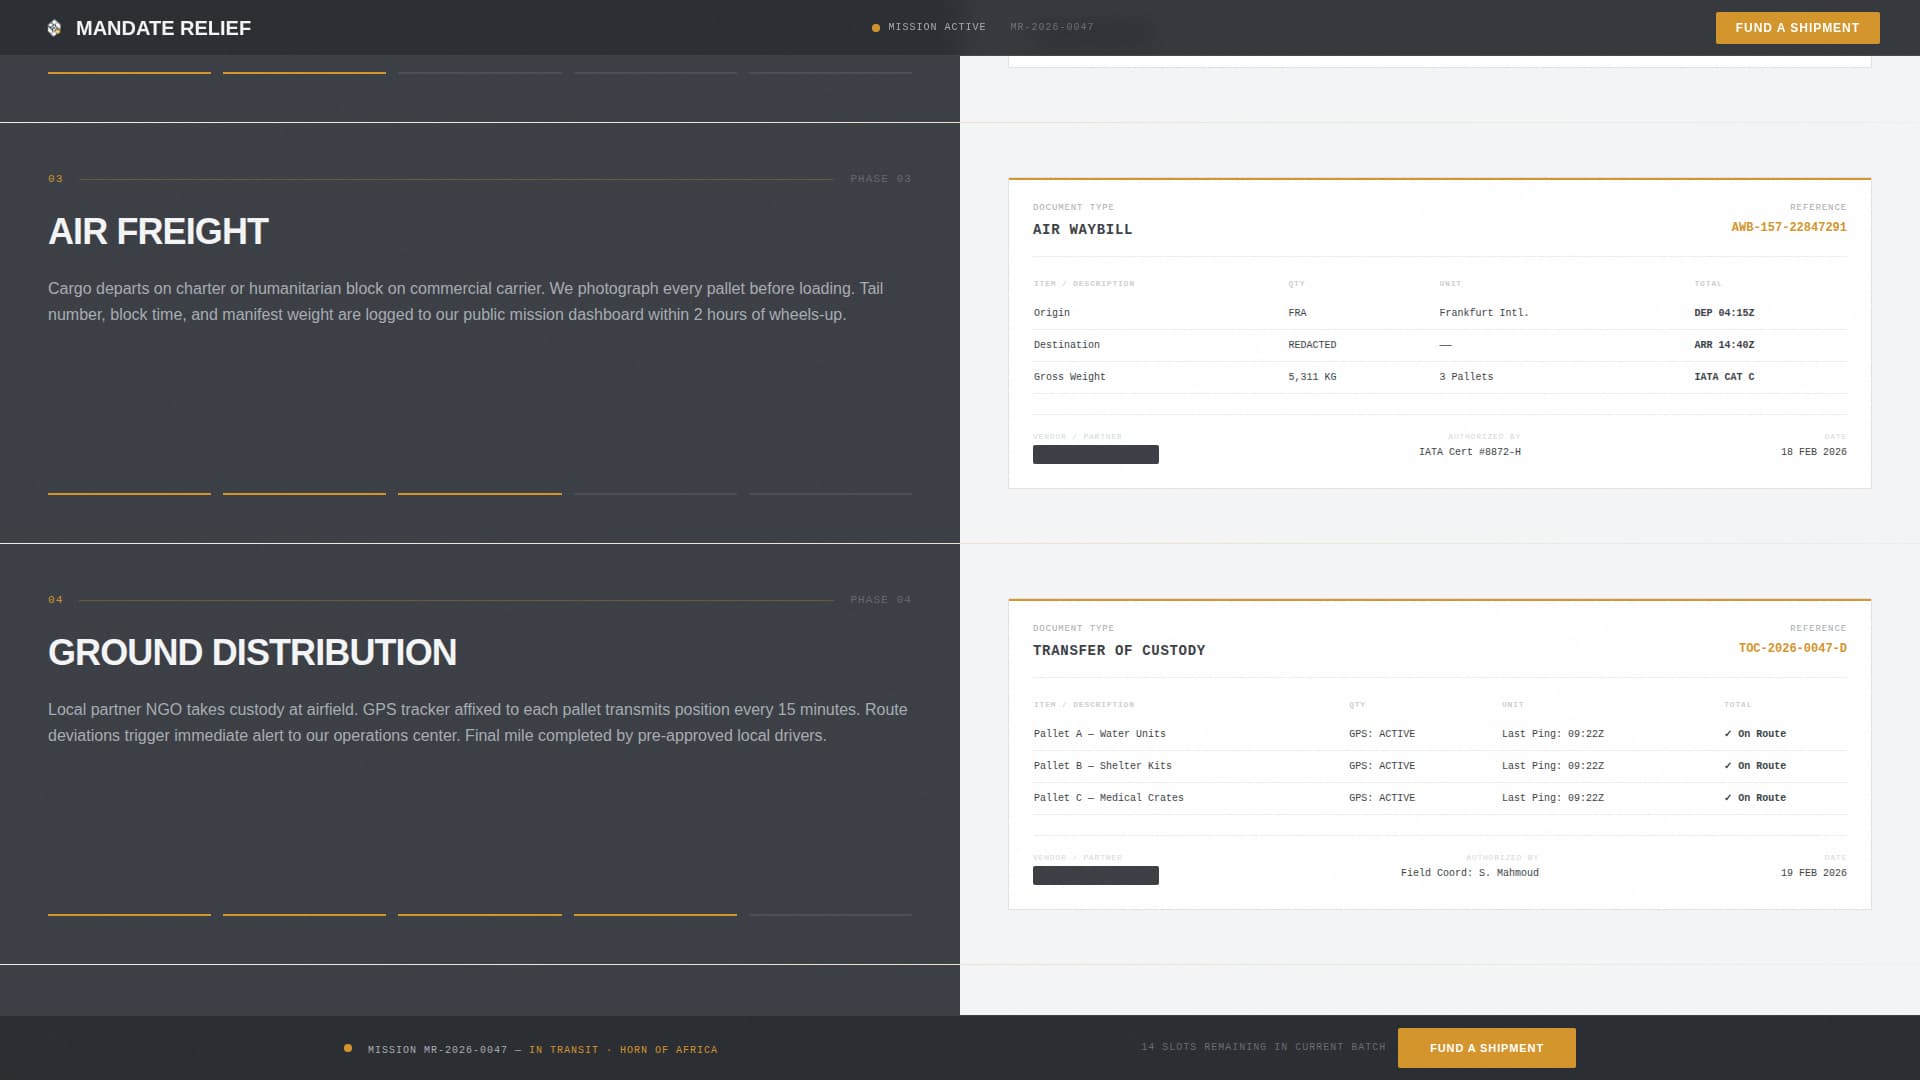The width and height of the screenshot is (1920, 1080).
Task: Click the redacted vendor bar on Transfer of Custody
Action: coord(1095,876)
